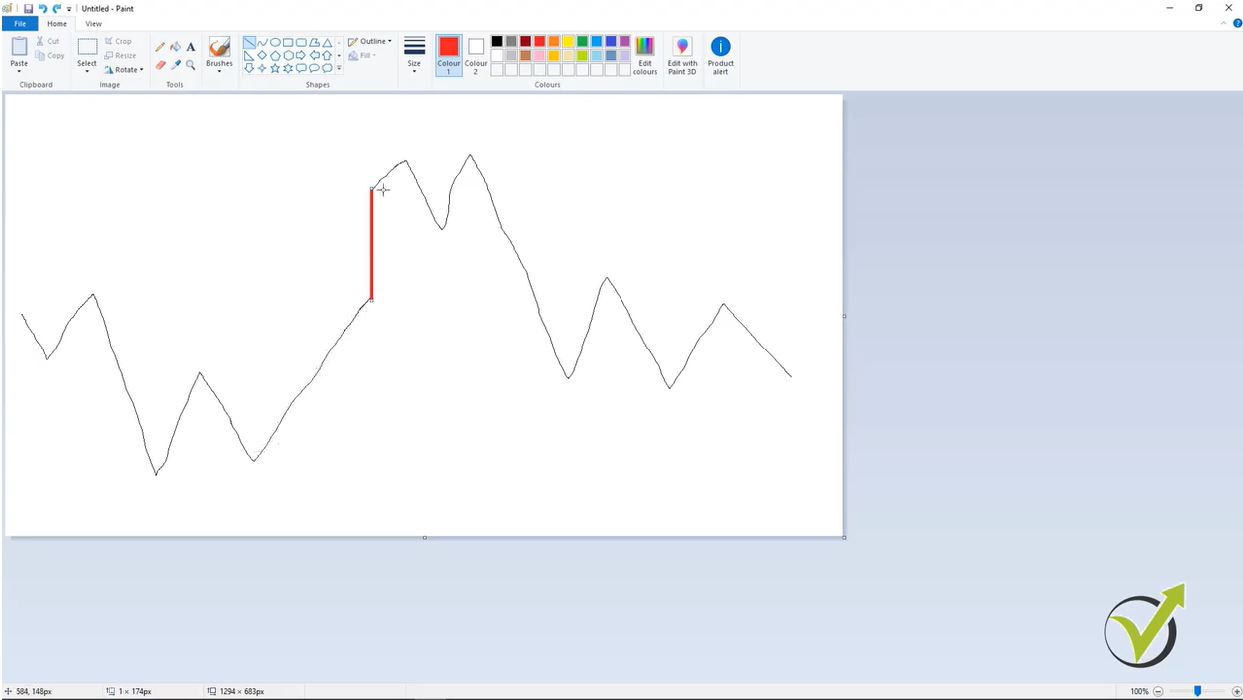Pick the triangle shape

pos(327,42)
